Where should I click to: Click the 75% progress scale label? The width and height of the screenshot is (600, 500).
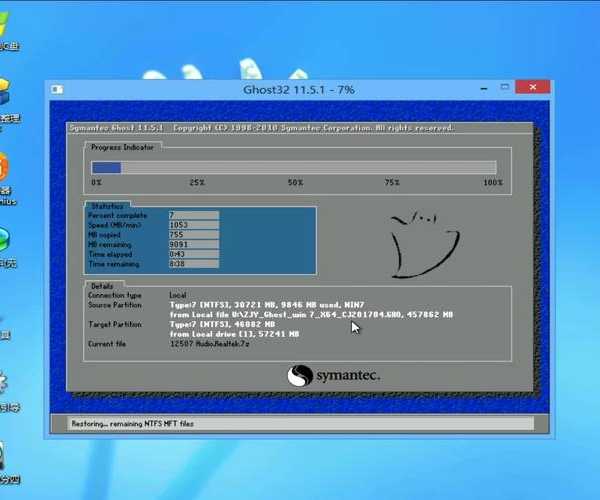click(392, 182)
